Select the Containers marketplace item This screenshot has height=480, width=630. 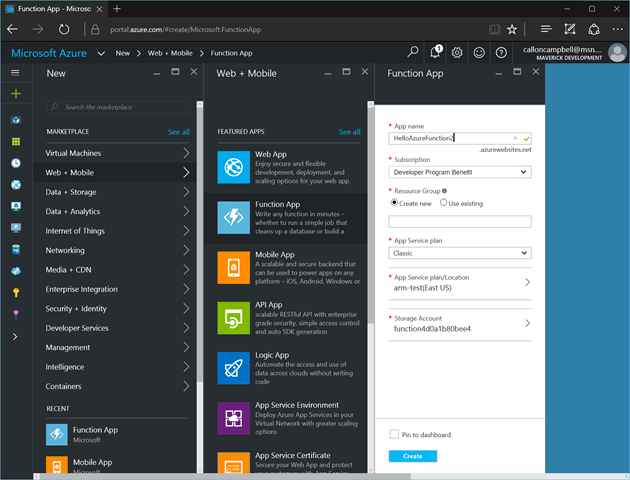coord(115,386)
